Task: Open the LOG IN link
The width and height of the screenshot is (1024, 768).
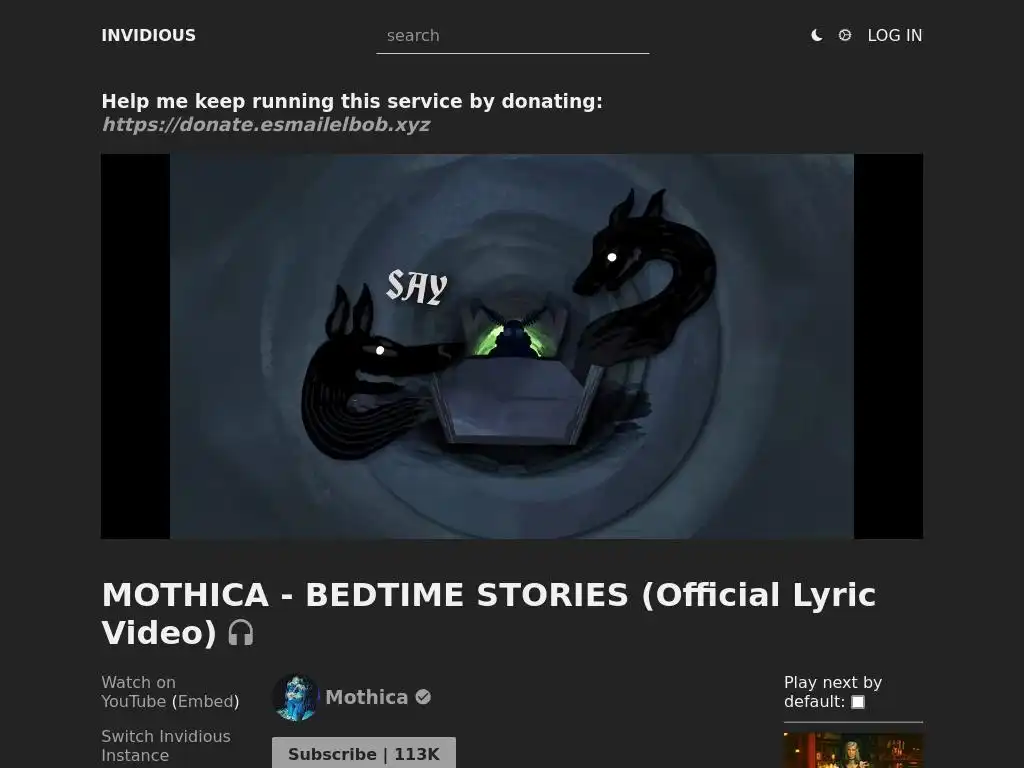Action: click(x=895, y=35)
